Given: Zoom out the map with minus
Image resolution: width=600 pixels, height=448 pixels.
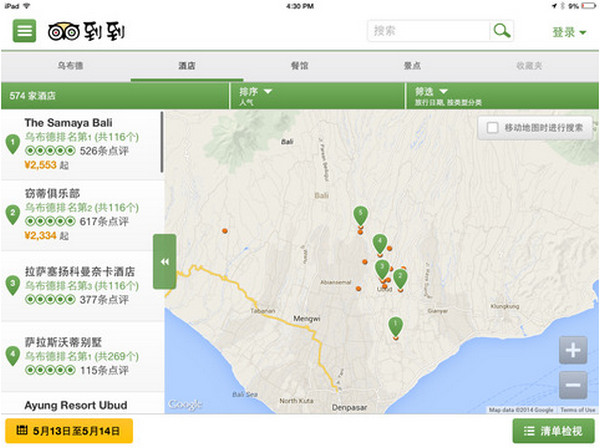Looking at the screenshot, I should 573,385.
